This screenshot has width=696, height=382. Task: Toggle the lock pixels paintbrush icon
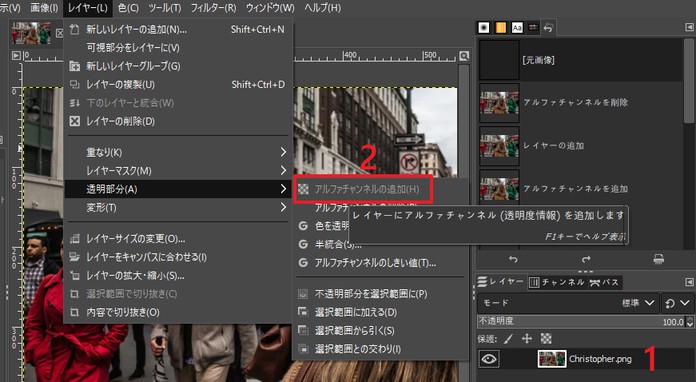coord(509,339)
